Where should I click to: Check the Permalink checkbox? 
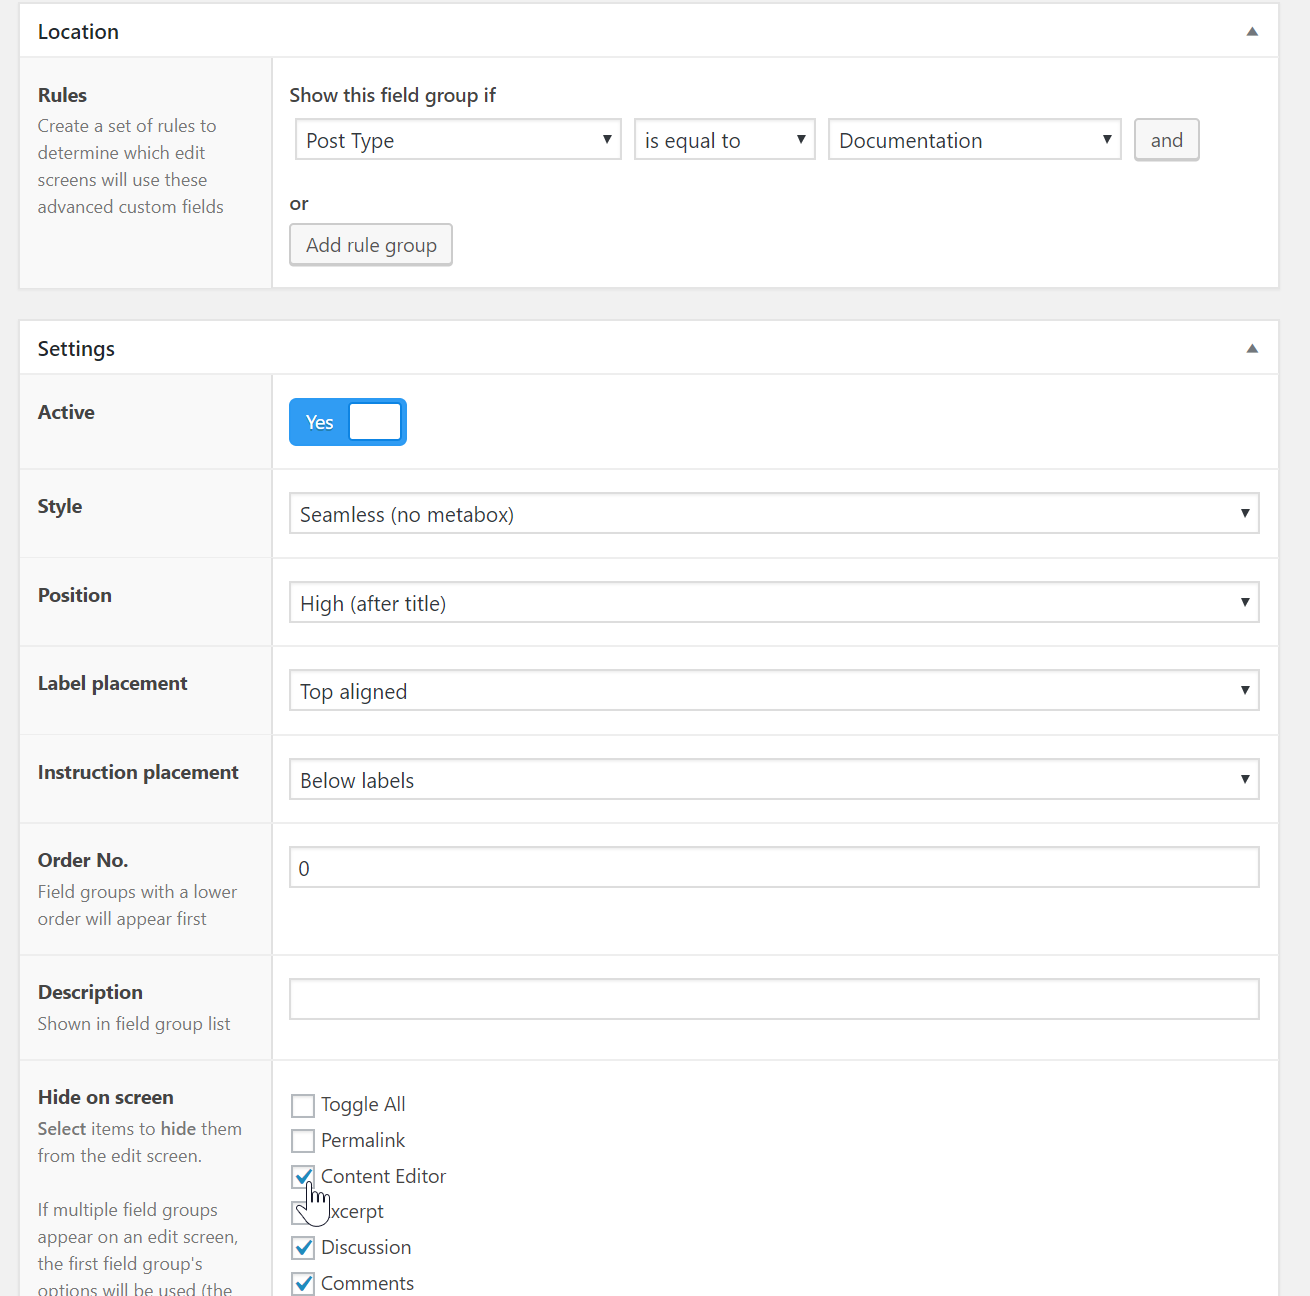pos(303,1140)
